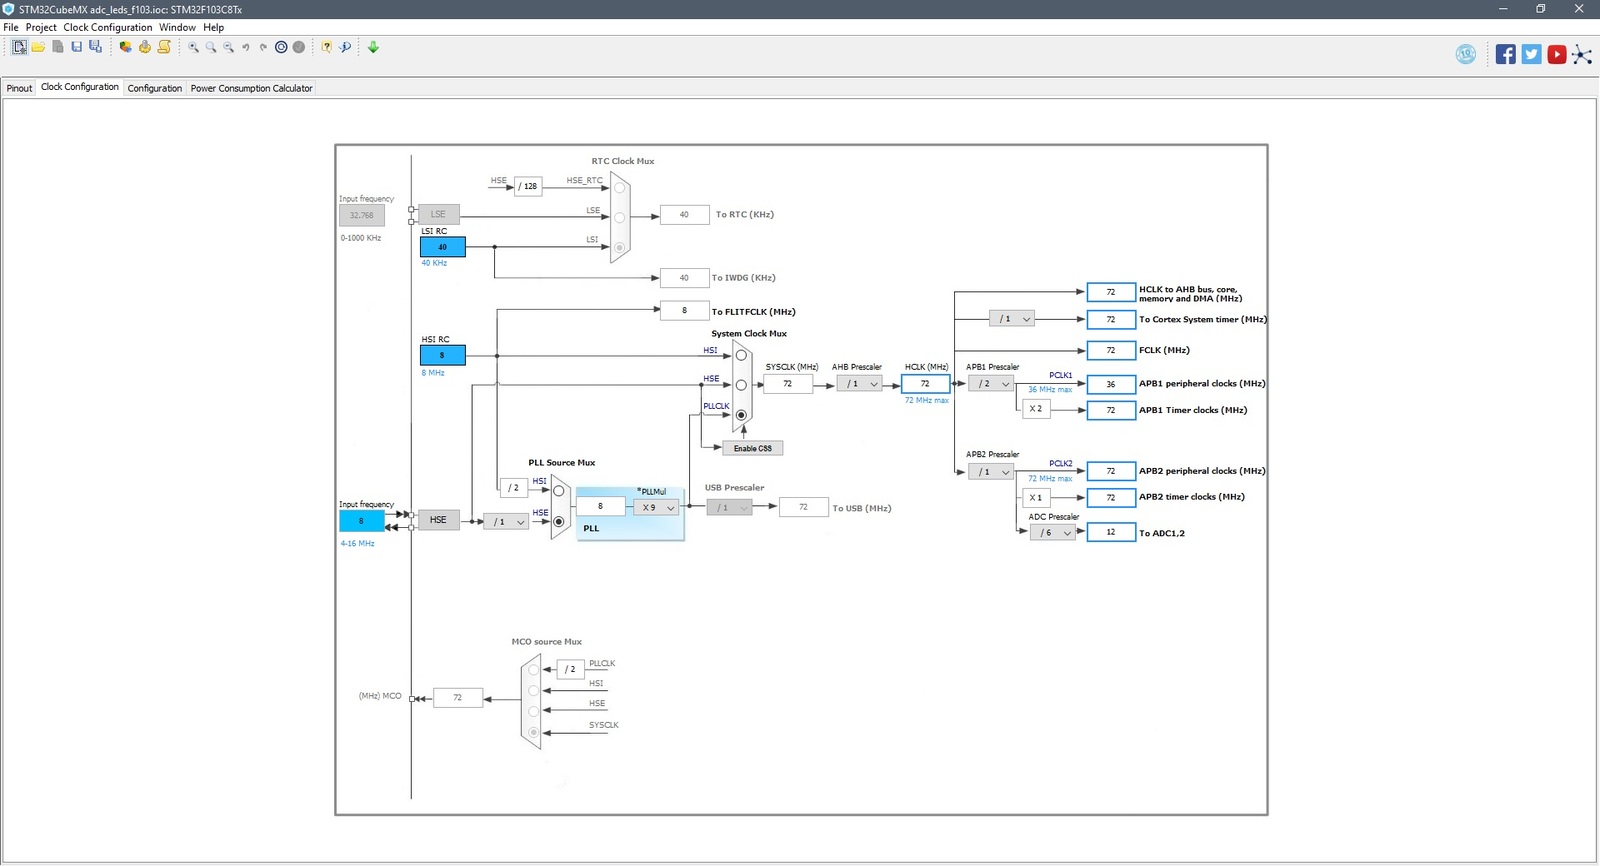The height and width of the screenshot is (866, 1600).
Task: Switch to the Pinout tab
Action: [x=19, y=88]
